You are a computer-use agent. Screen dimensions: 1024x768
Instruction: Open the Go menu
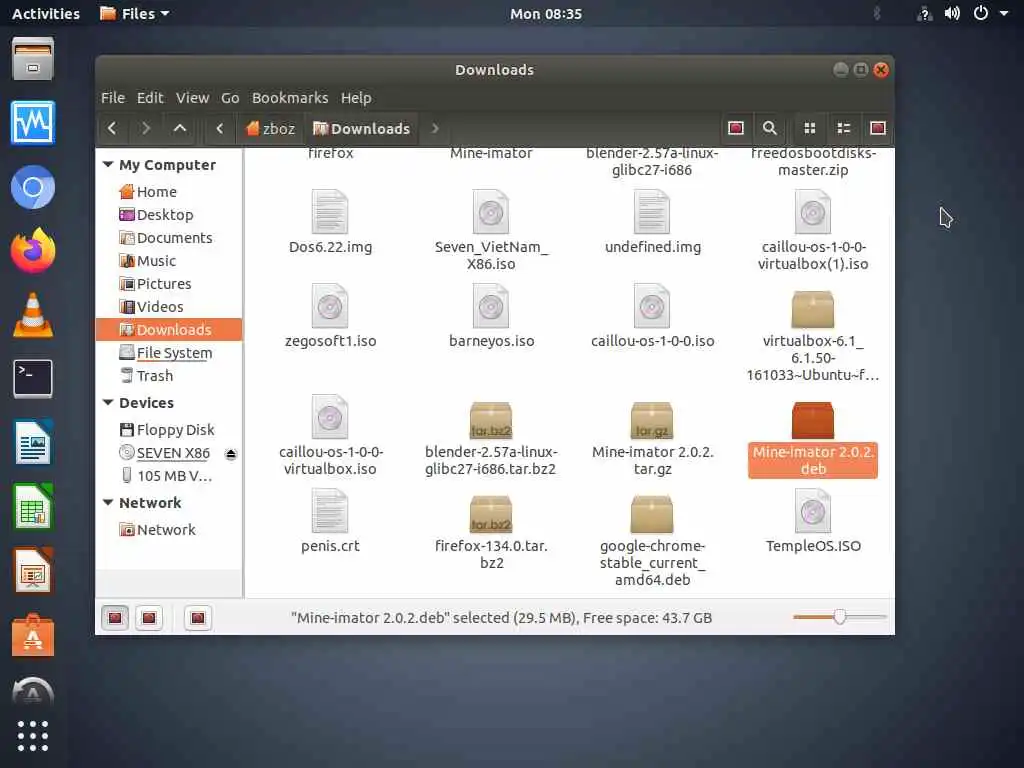(x=230, y=98)
